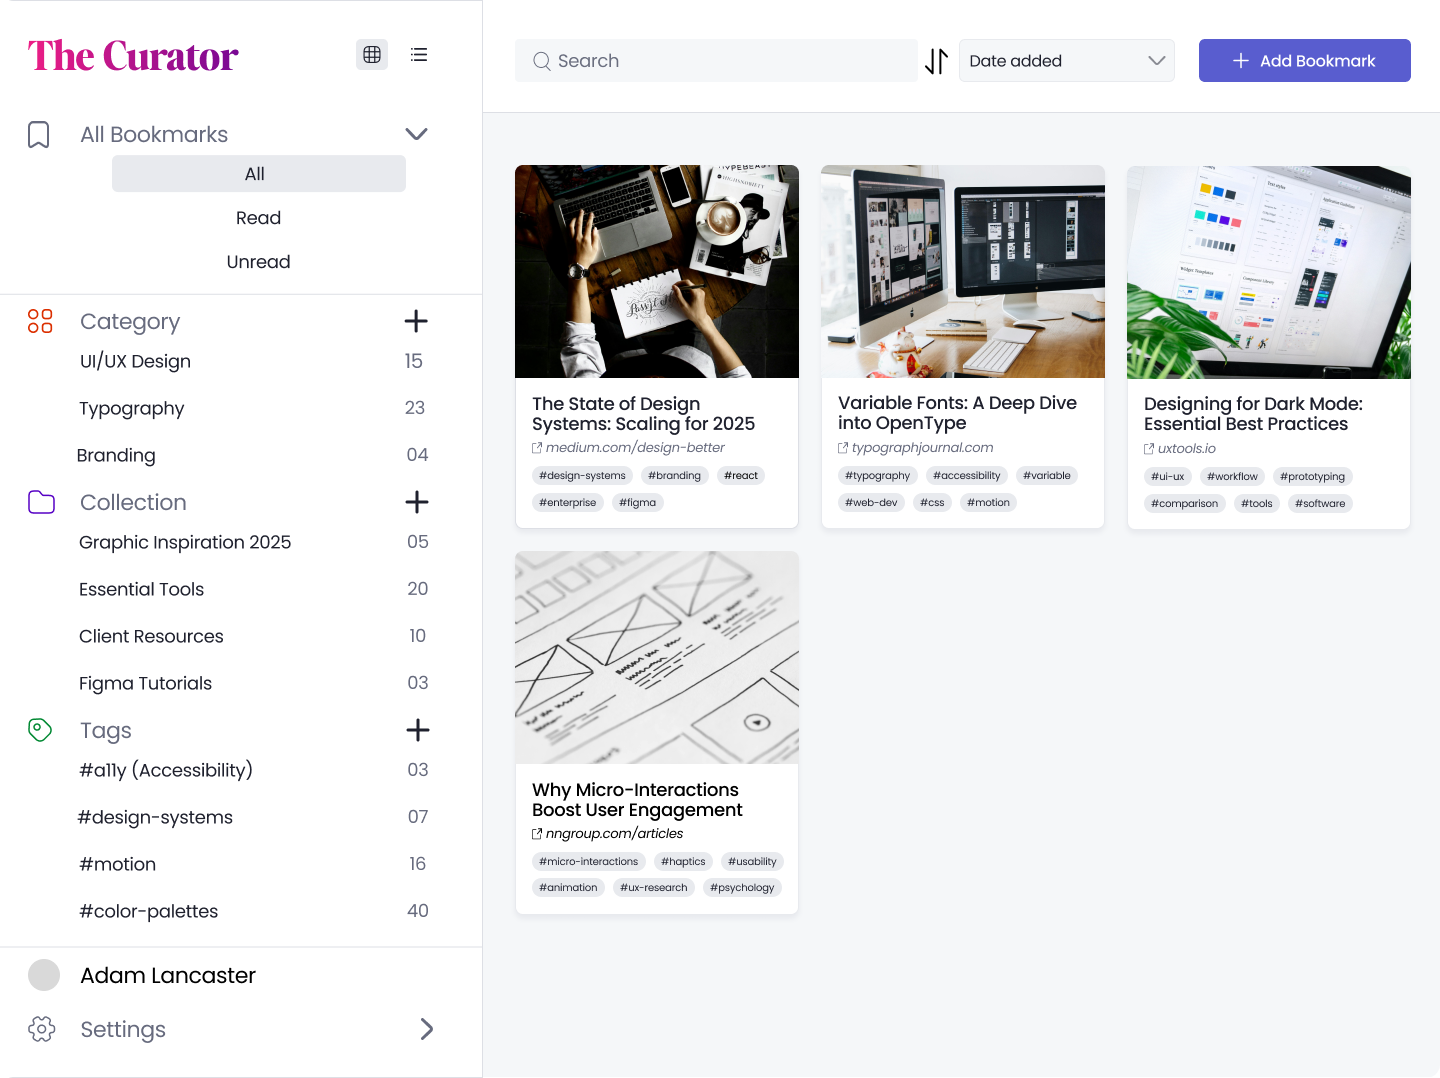This screenshot has width=1440, height=1078.
Task: Click the Tags label icon
Action: [40, 730]
